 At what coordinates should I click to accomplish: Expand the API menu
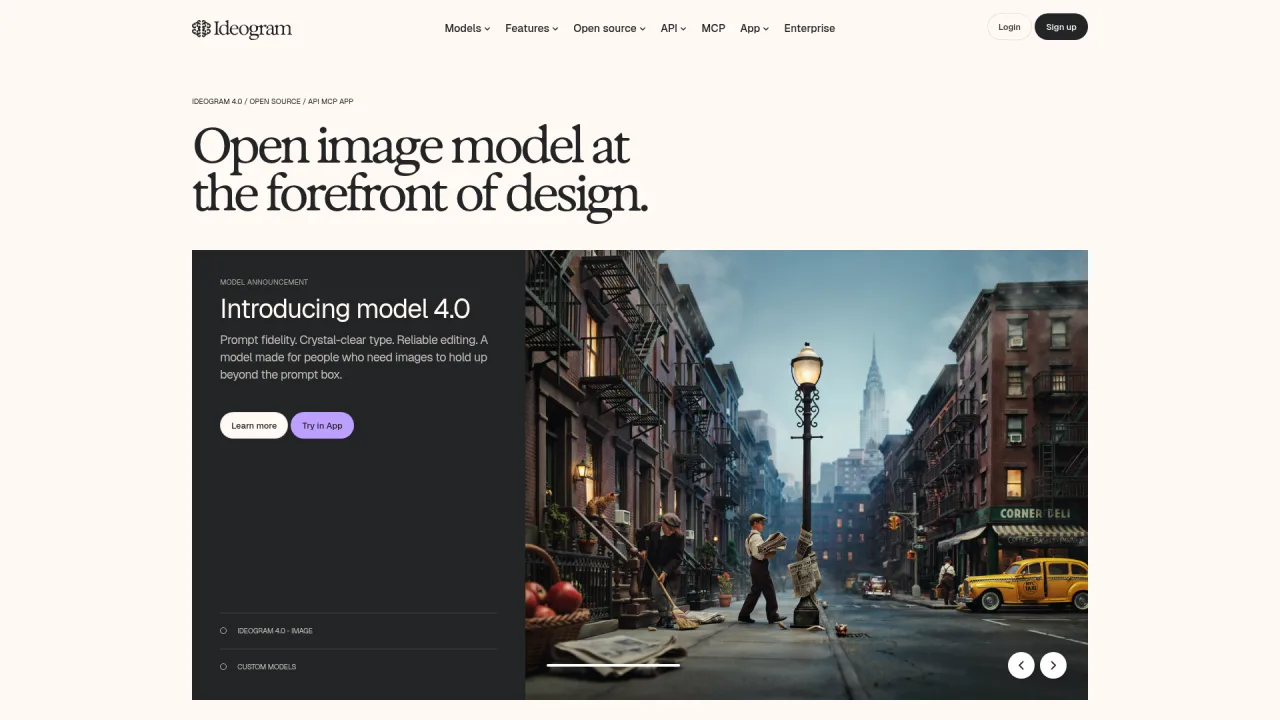[673, 28]
